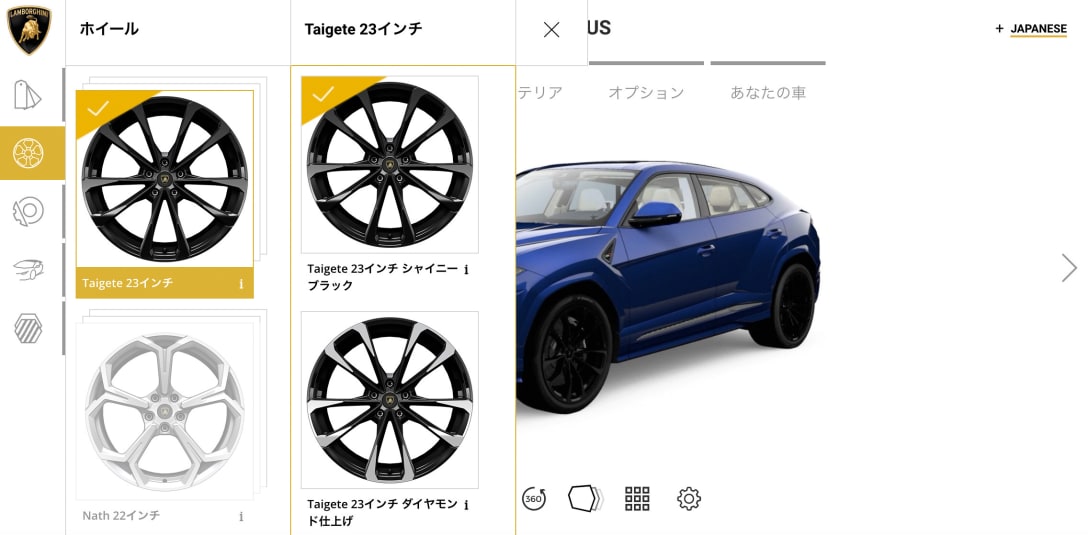Show info for Nath 22インチ wheel
Viewport: 1088px width, 535px height.
pos(241,516)
